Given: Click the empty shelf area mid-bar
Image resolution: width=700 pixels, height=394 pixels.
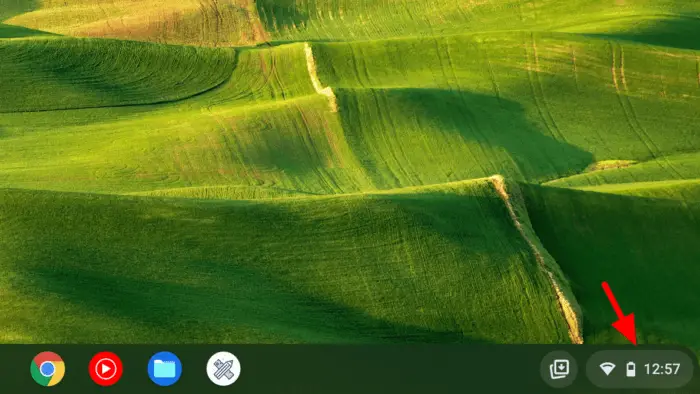Looking at the screenshot, I should [x=388, y=369].
